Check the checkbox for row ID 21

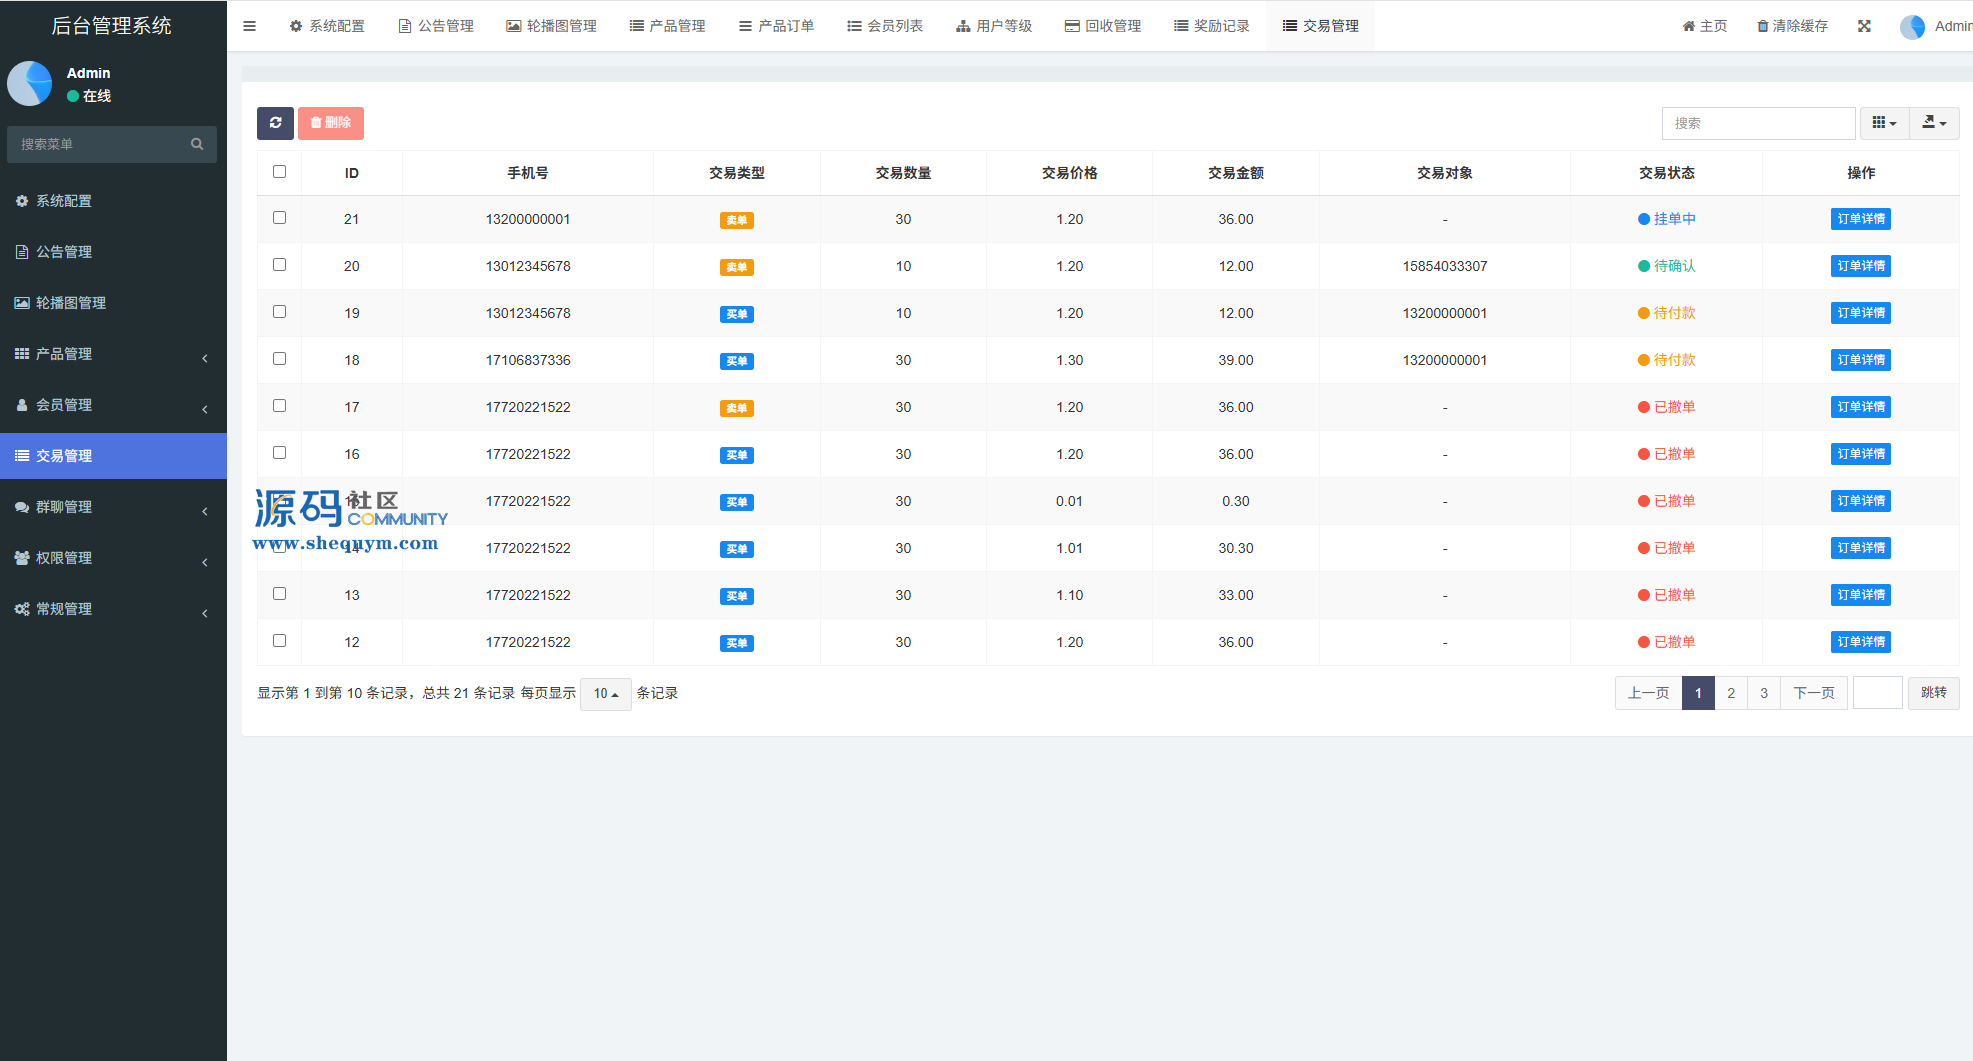[x=279, y=218]
